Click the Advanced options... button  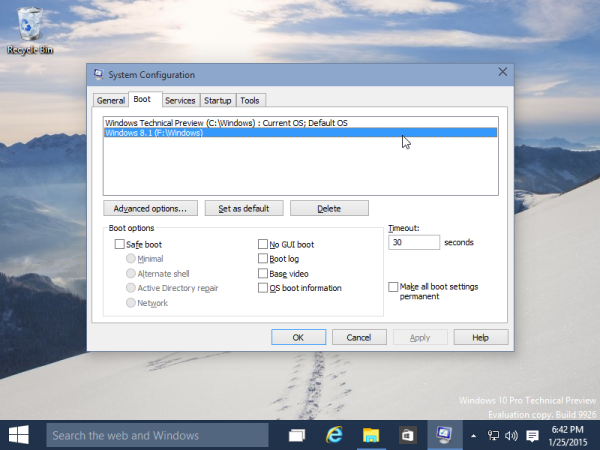[x=150, y=208]
